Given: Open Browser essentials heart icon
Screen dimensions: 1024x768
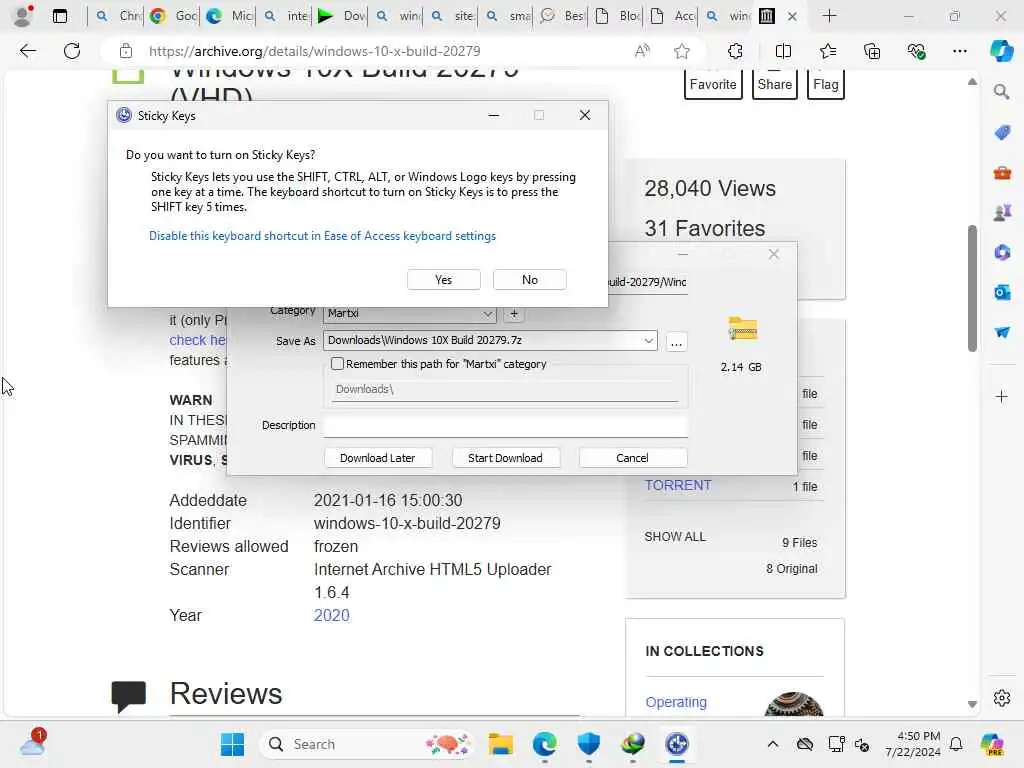Looking at the screenshot, I should click(x=916, y=51).
